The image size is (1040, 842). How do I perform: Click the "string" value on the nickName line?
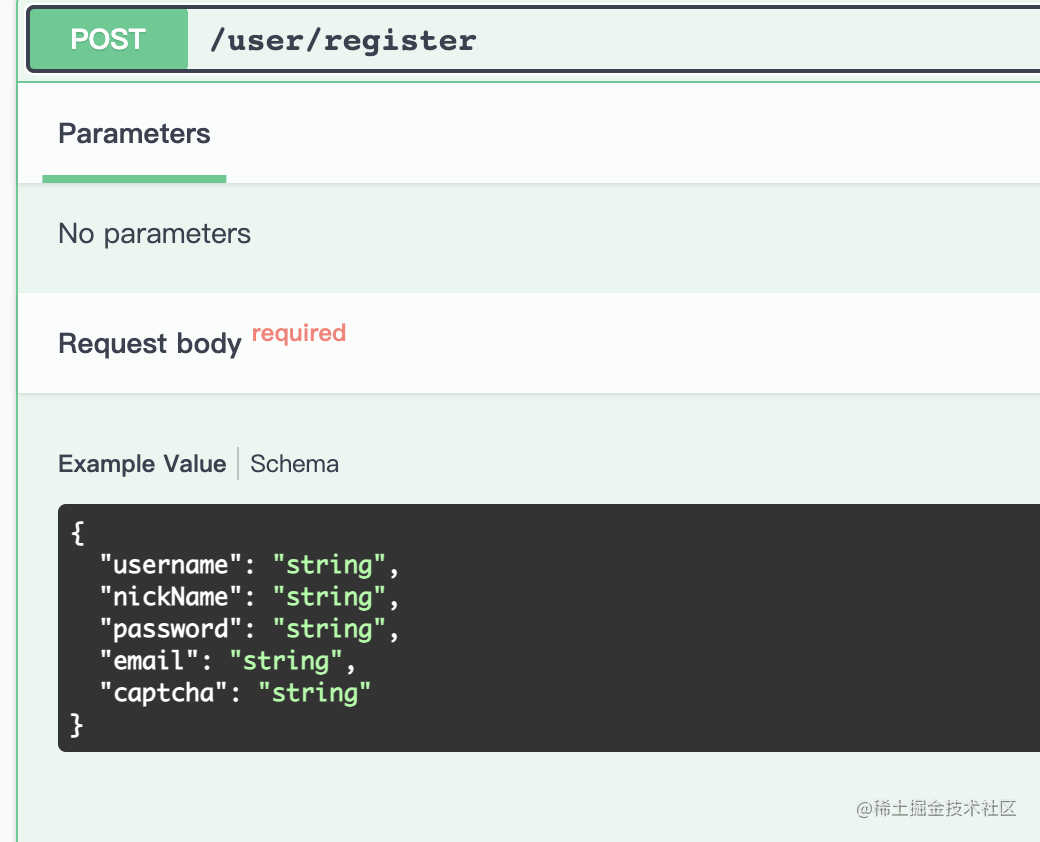click(x=329, y=597)
